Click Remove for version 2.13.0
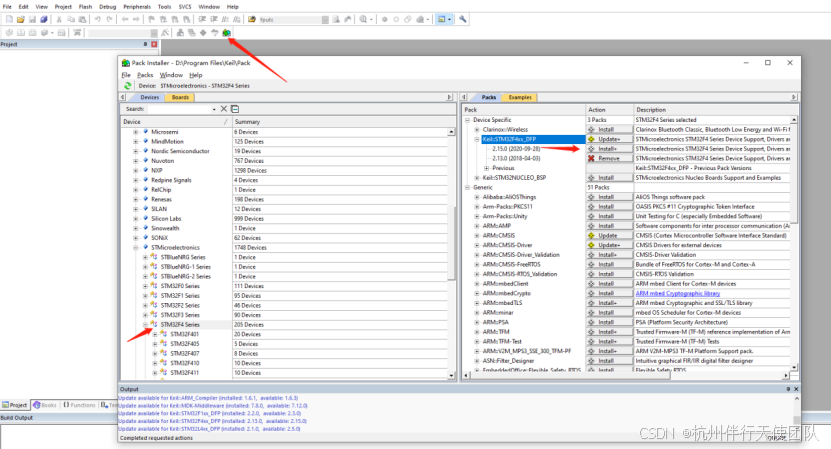 click(x=609, y=159)
